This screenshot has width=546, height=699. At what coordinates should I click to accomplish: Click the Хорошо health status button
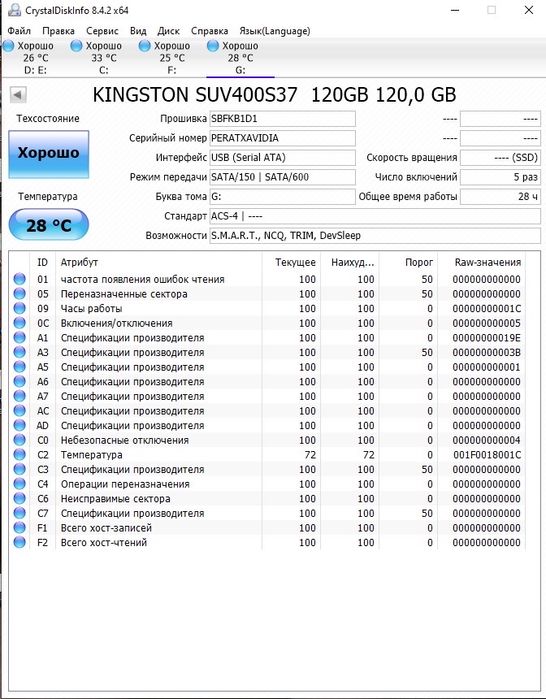[x=49, y=154]
